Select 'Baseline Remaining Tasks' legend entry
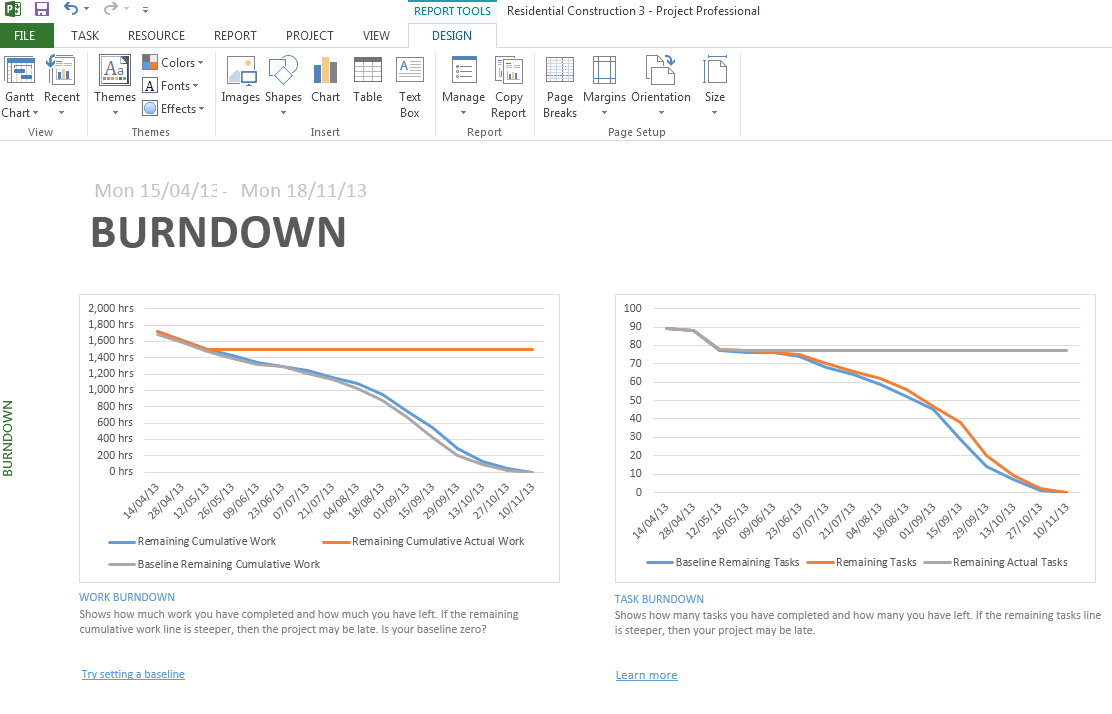Screen dimensions: 1112x714 pos(723,562)
